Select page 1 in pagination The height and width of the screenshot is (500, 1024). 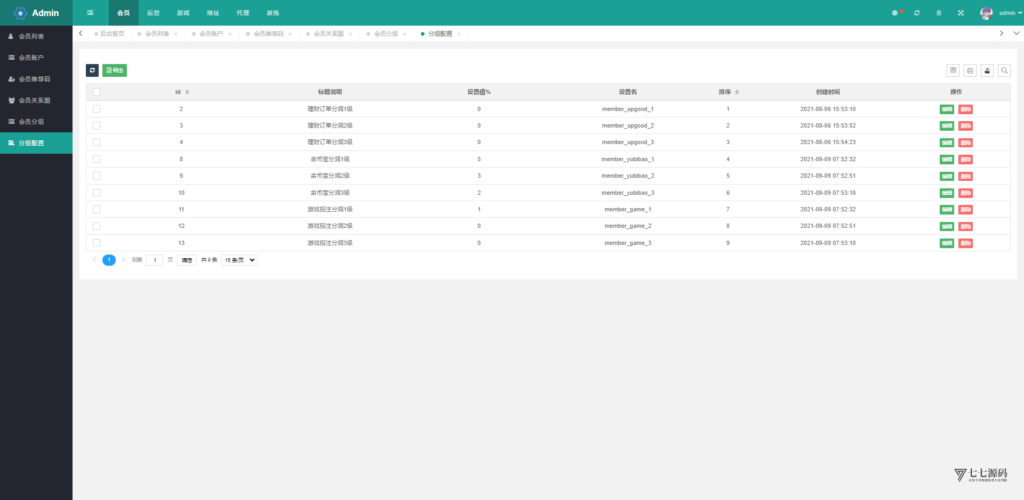109,260
